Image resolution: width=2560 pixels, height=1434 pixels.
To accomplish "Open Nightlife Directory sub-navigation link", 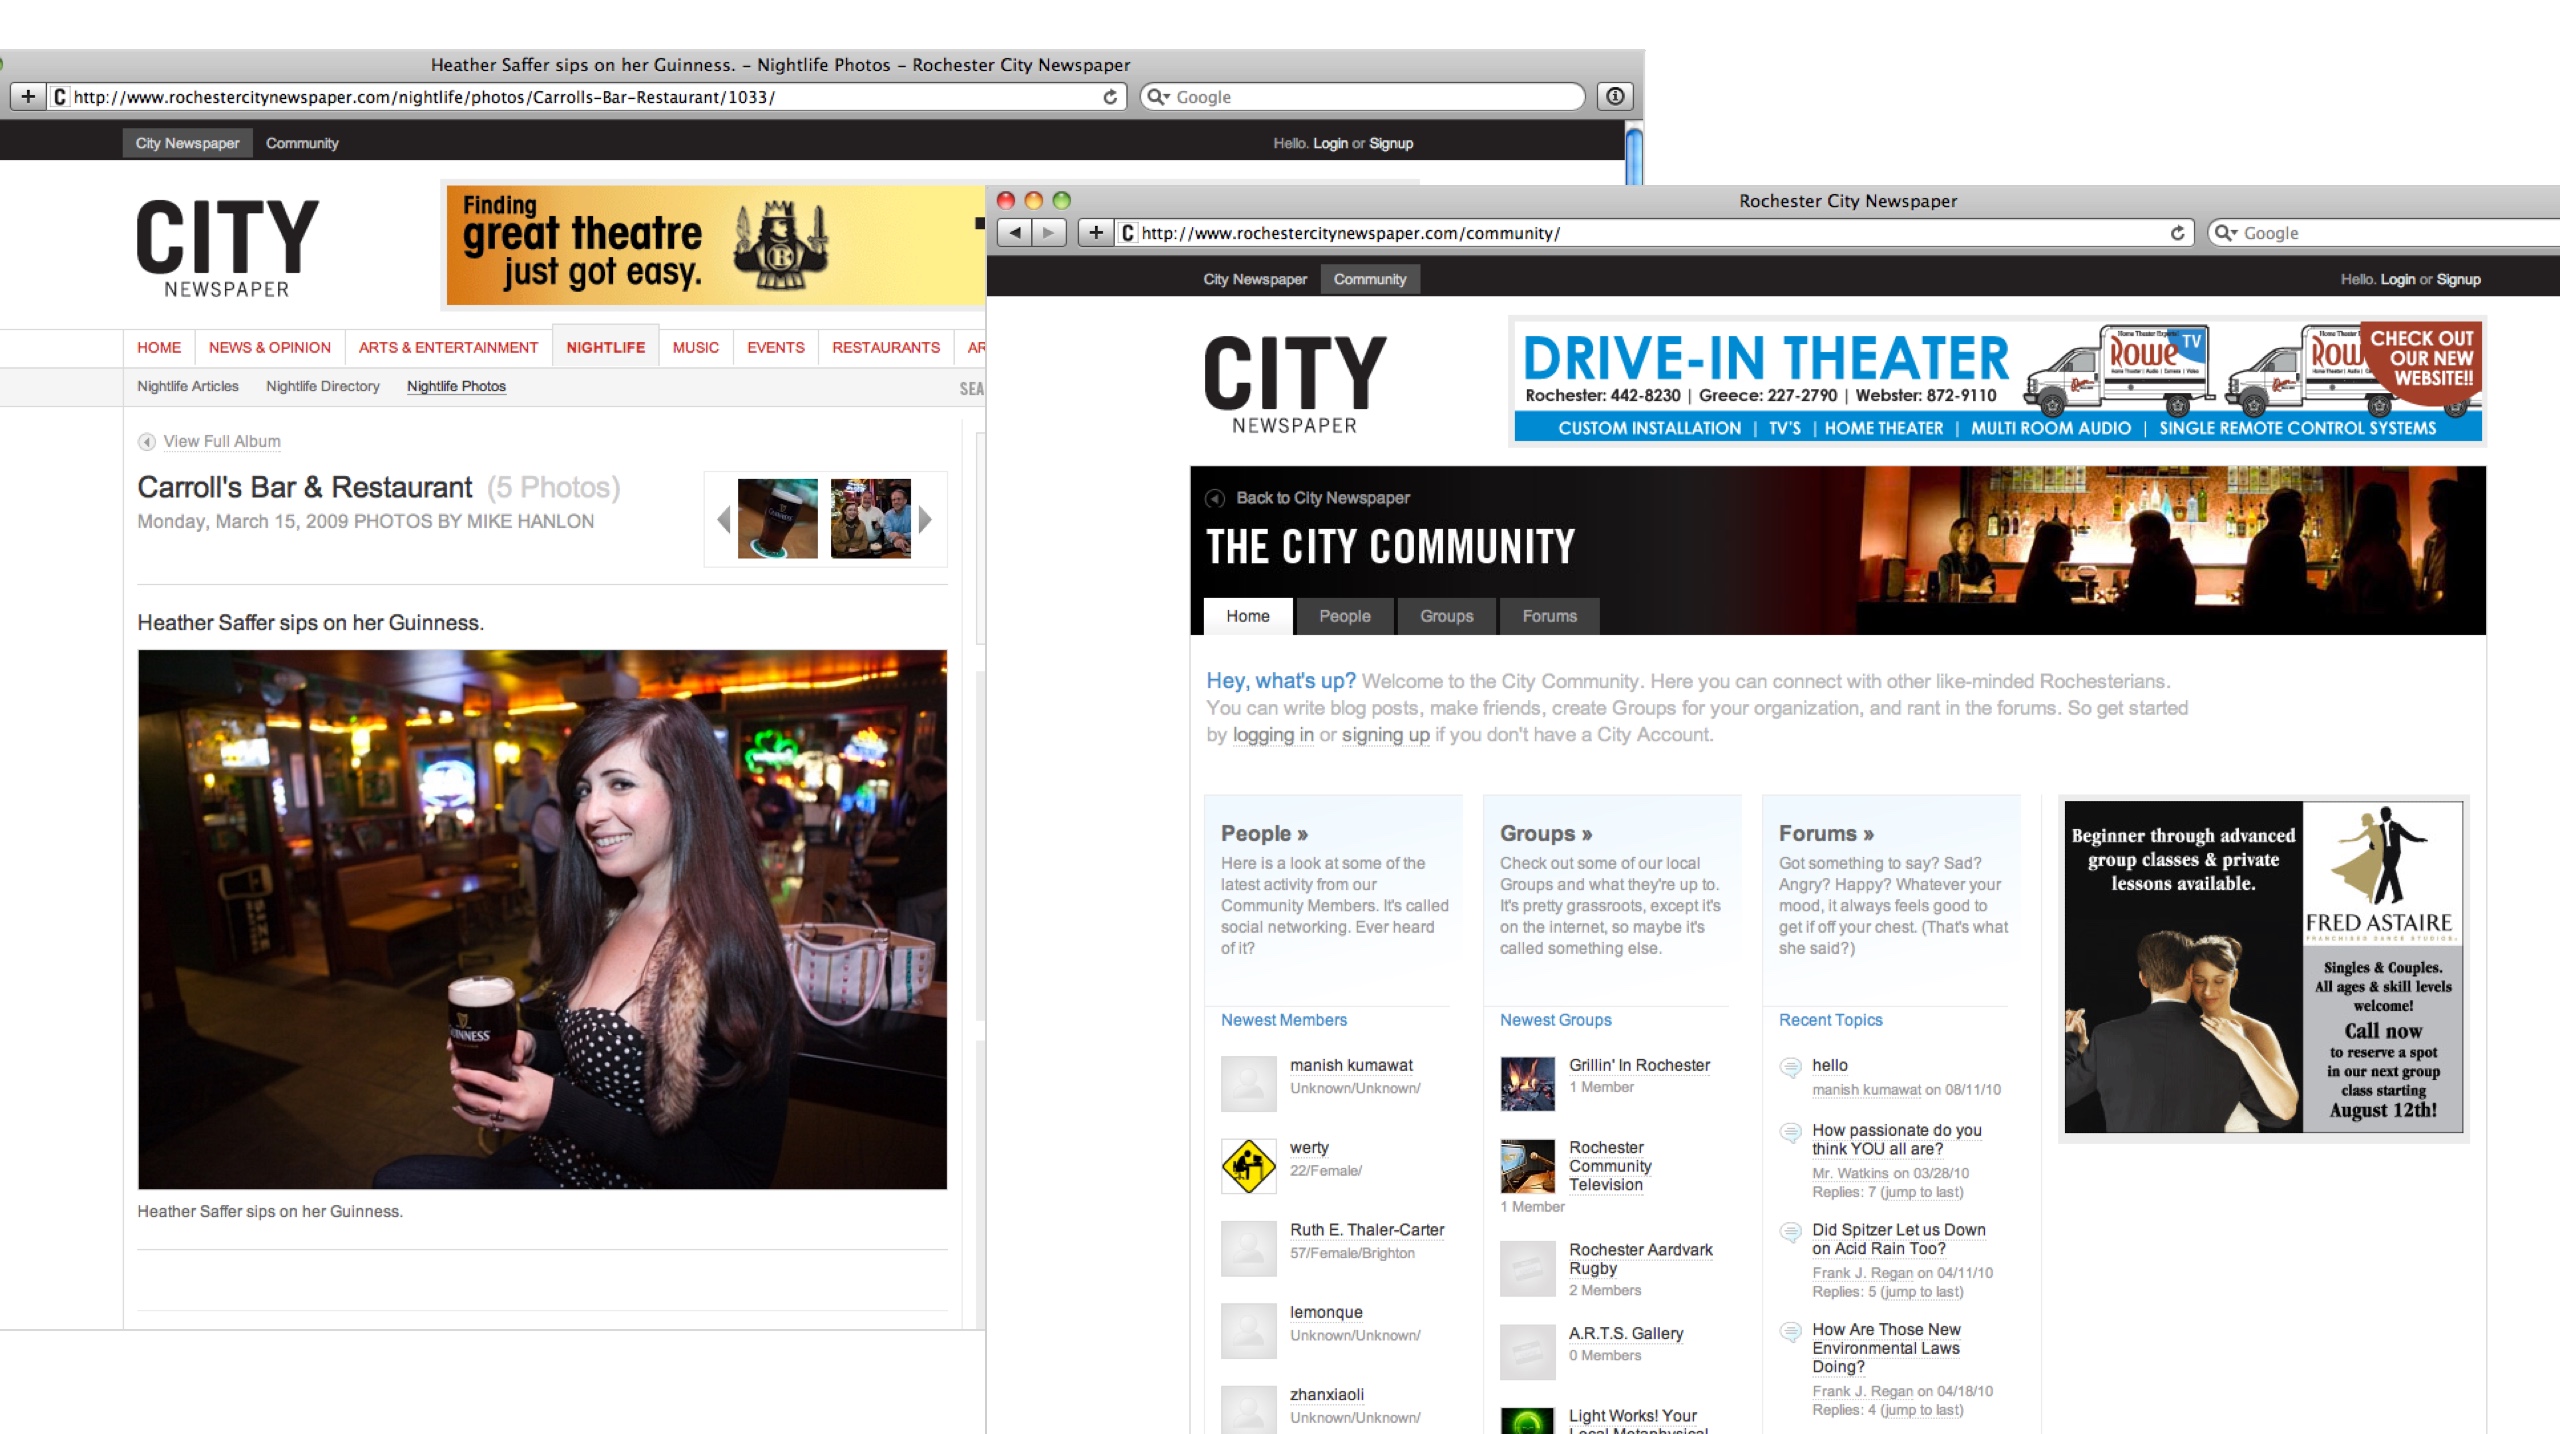I will tap(323, 386).
